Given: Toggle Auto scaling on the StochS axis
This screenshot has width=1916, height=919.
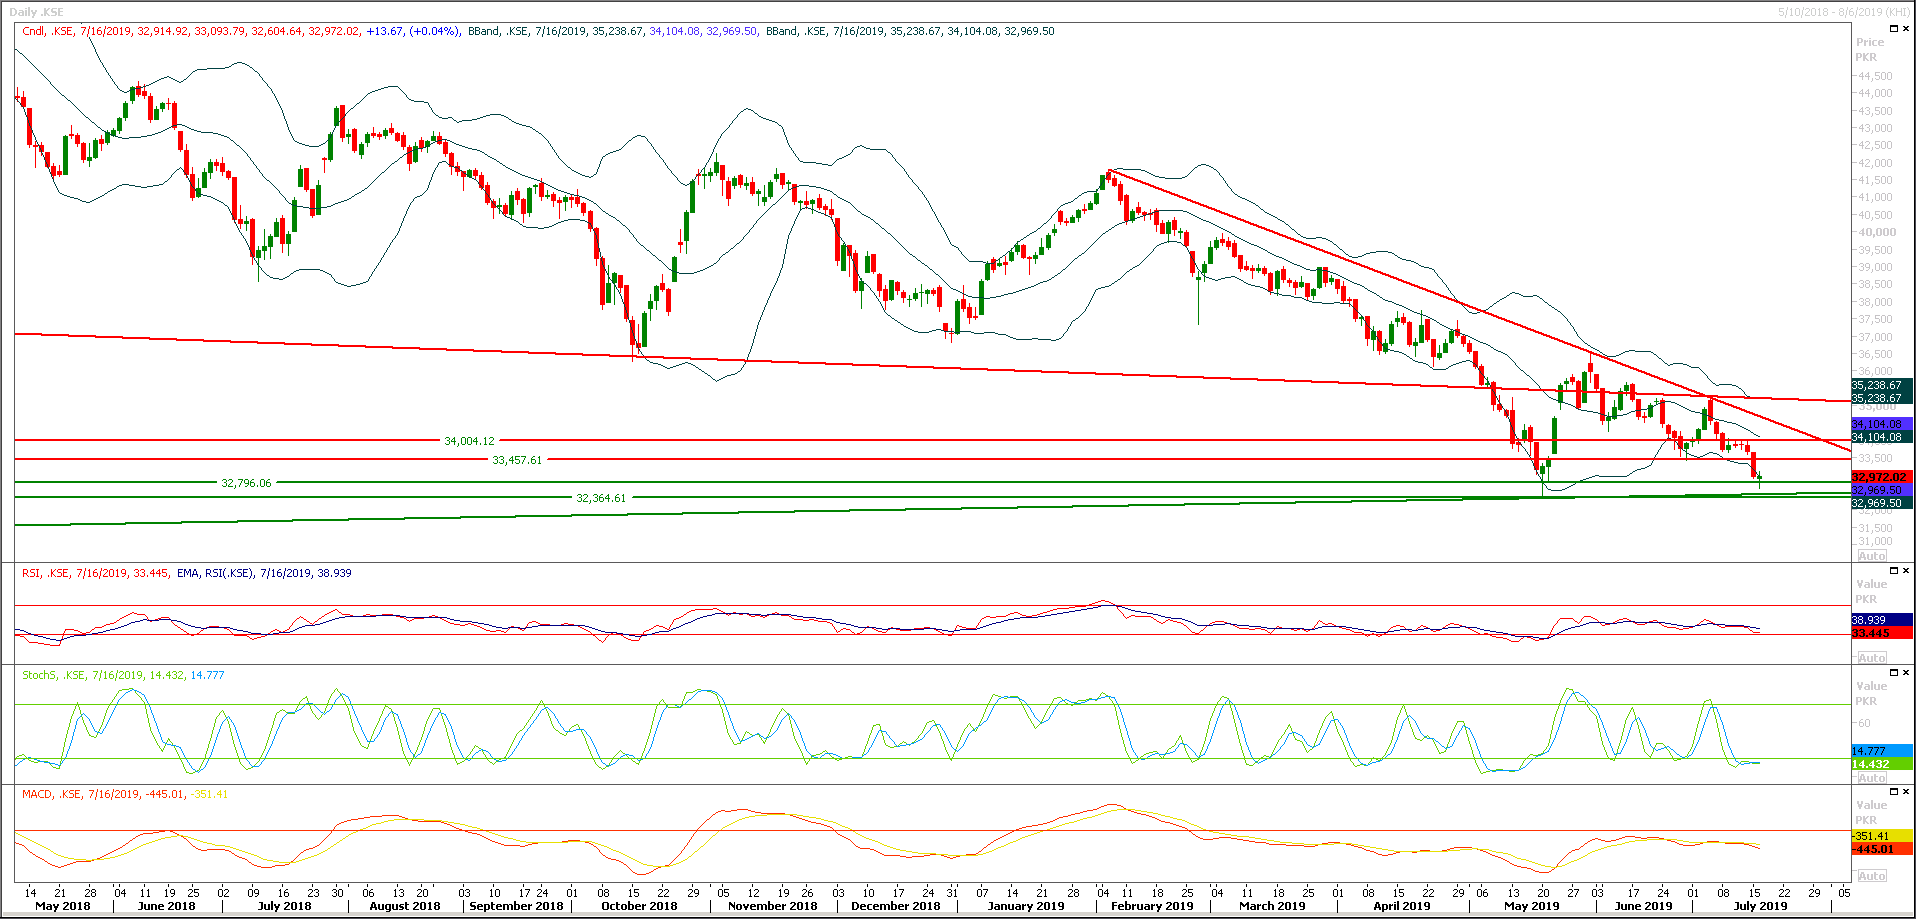Looking at the screenshot, I should coord(1871,777).
